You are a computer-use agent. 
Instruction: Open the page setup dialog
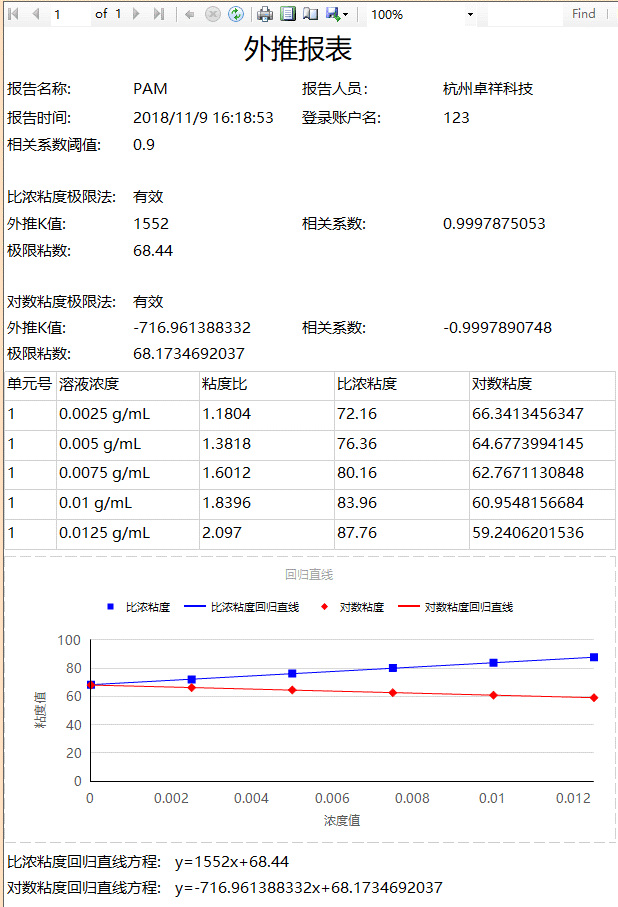pos(310,14)
